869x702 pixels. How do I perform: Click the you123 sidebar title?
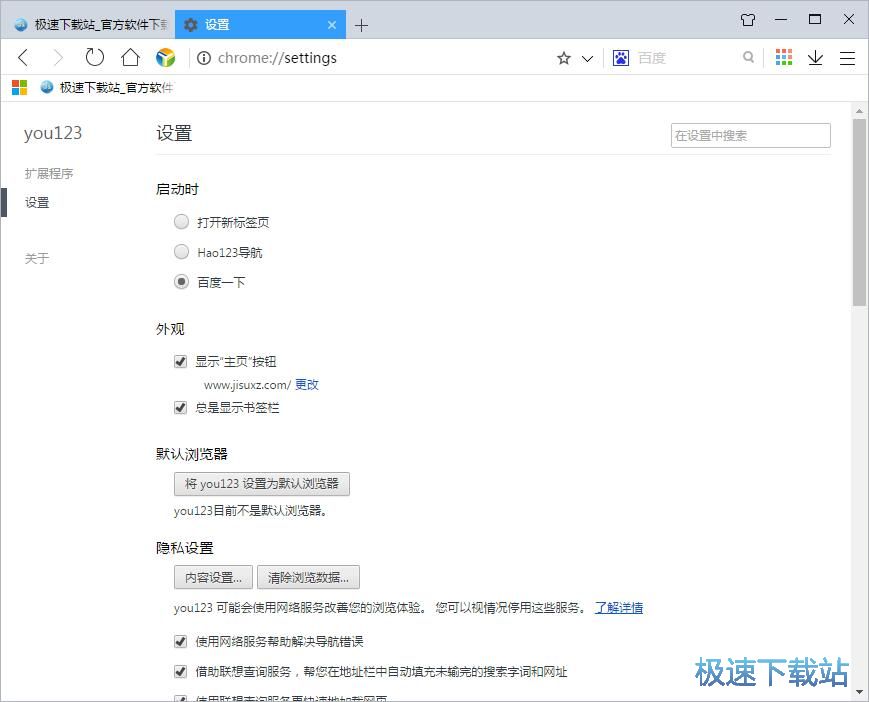(53, 133)
